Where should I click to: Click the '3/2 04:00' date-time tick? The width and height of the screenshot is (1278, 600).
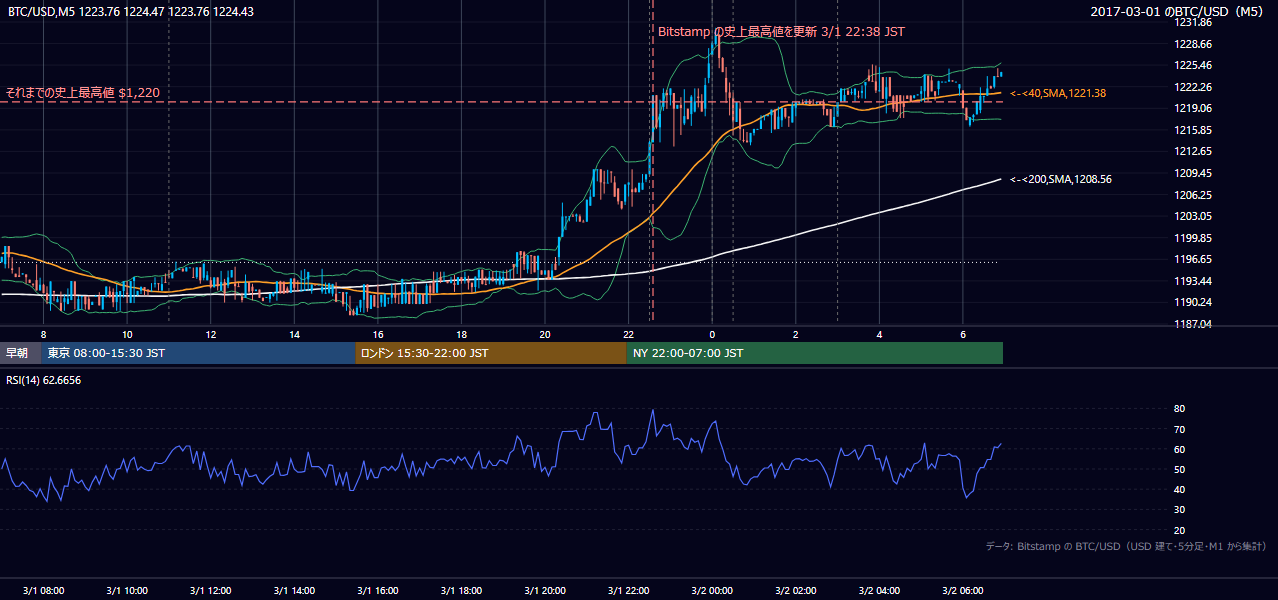[x=878, y=591]
